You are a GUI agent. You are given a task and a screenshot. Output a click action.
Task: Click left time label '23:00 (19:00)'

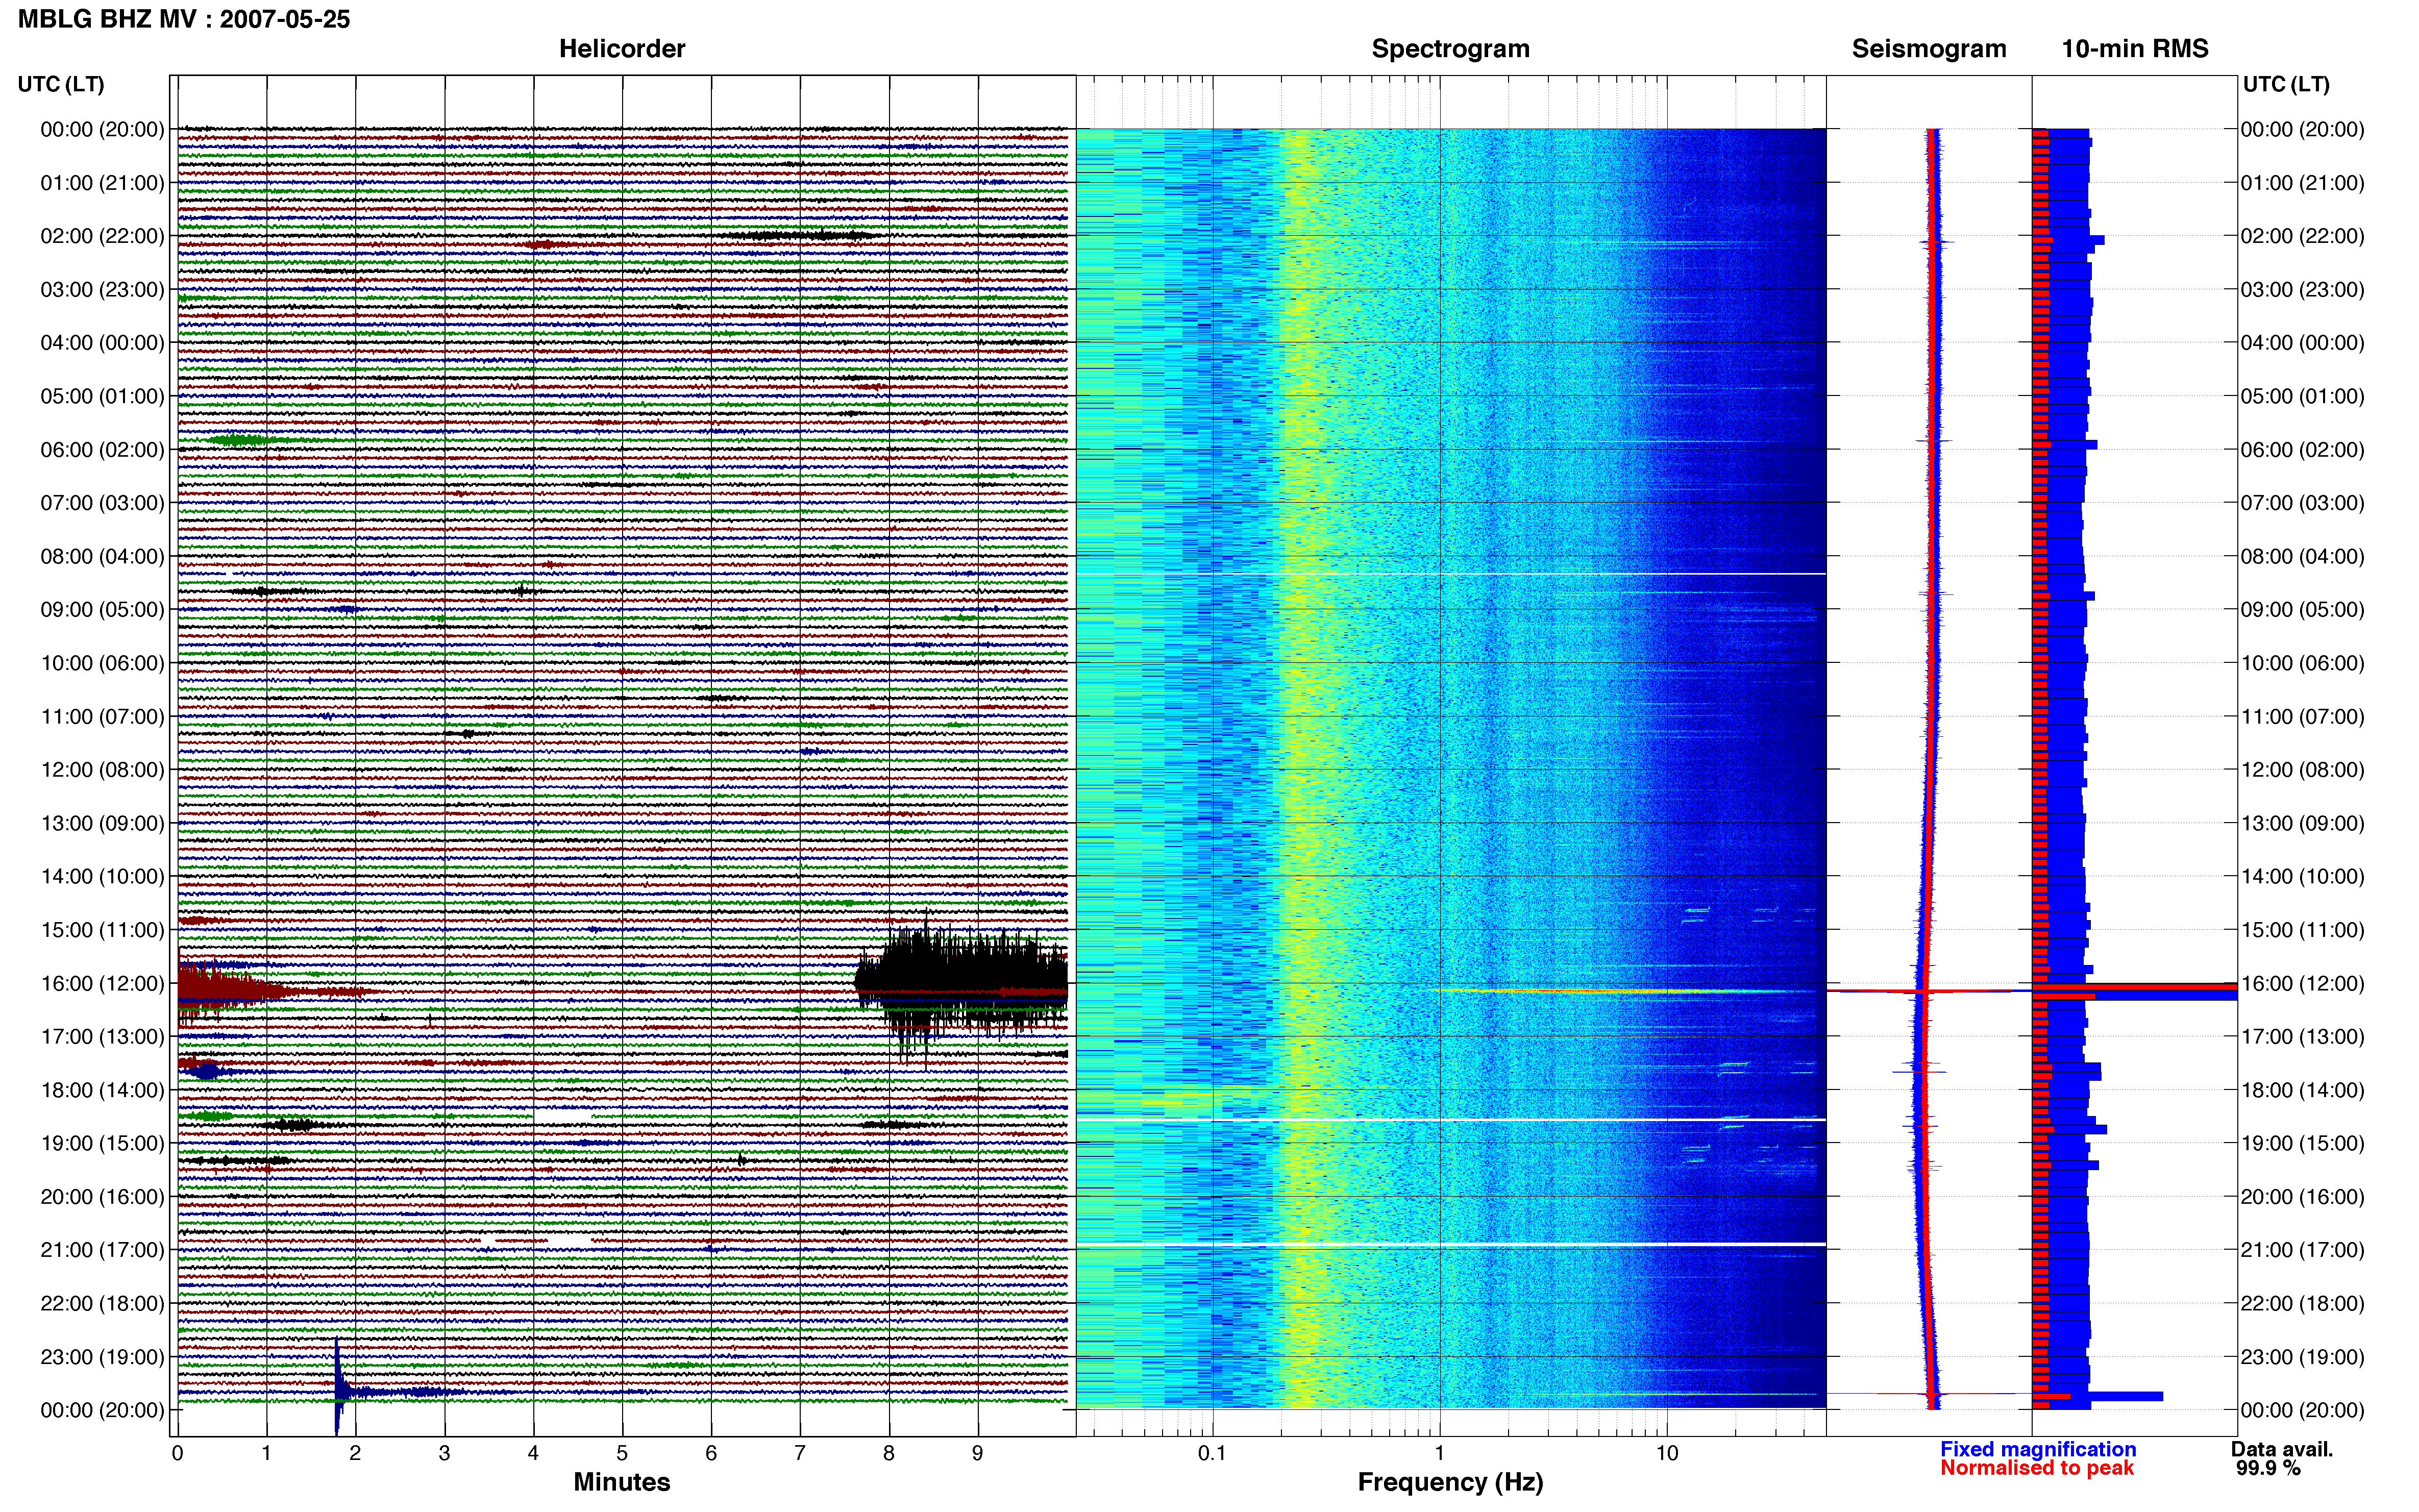(102, 1357)
